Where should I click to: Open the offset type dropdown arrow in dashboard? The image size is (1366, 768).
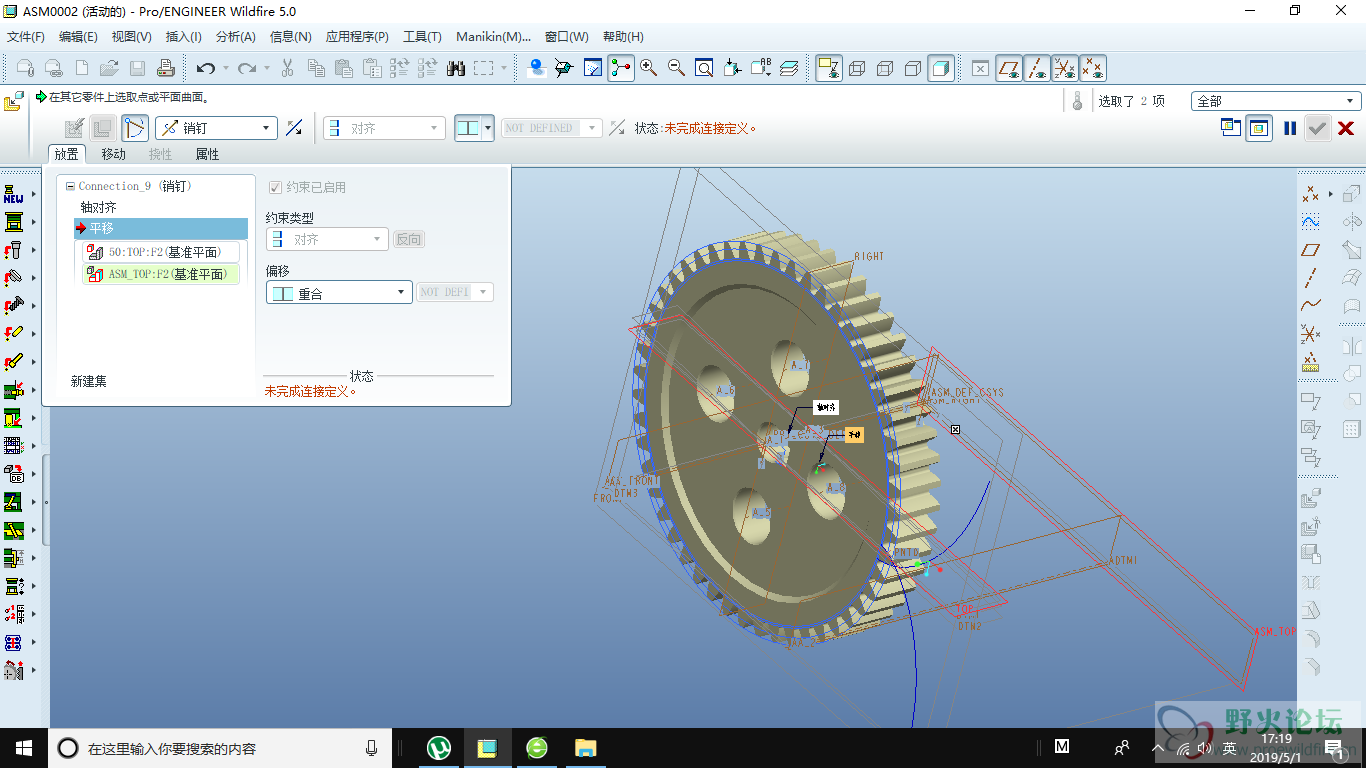point(488,128)
